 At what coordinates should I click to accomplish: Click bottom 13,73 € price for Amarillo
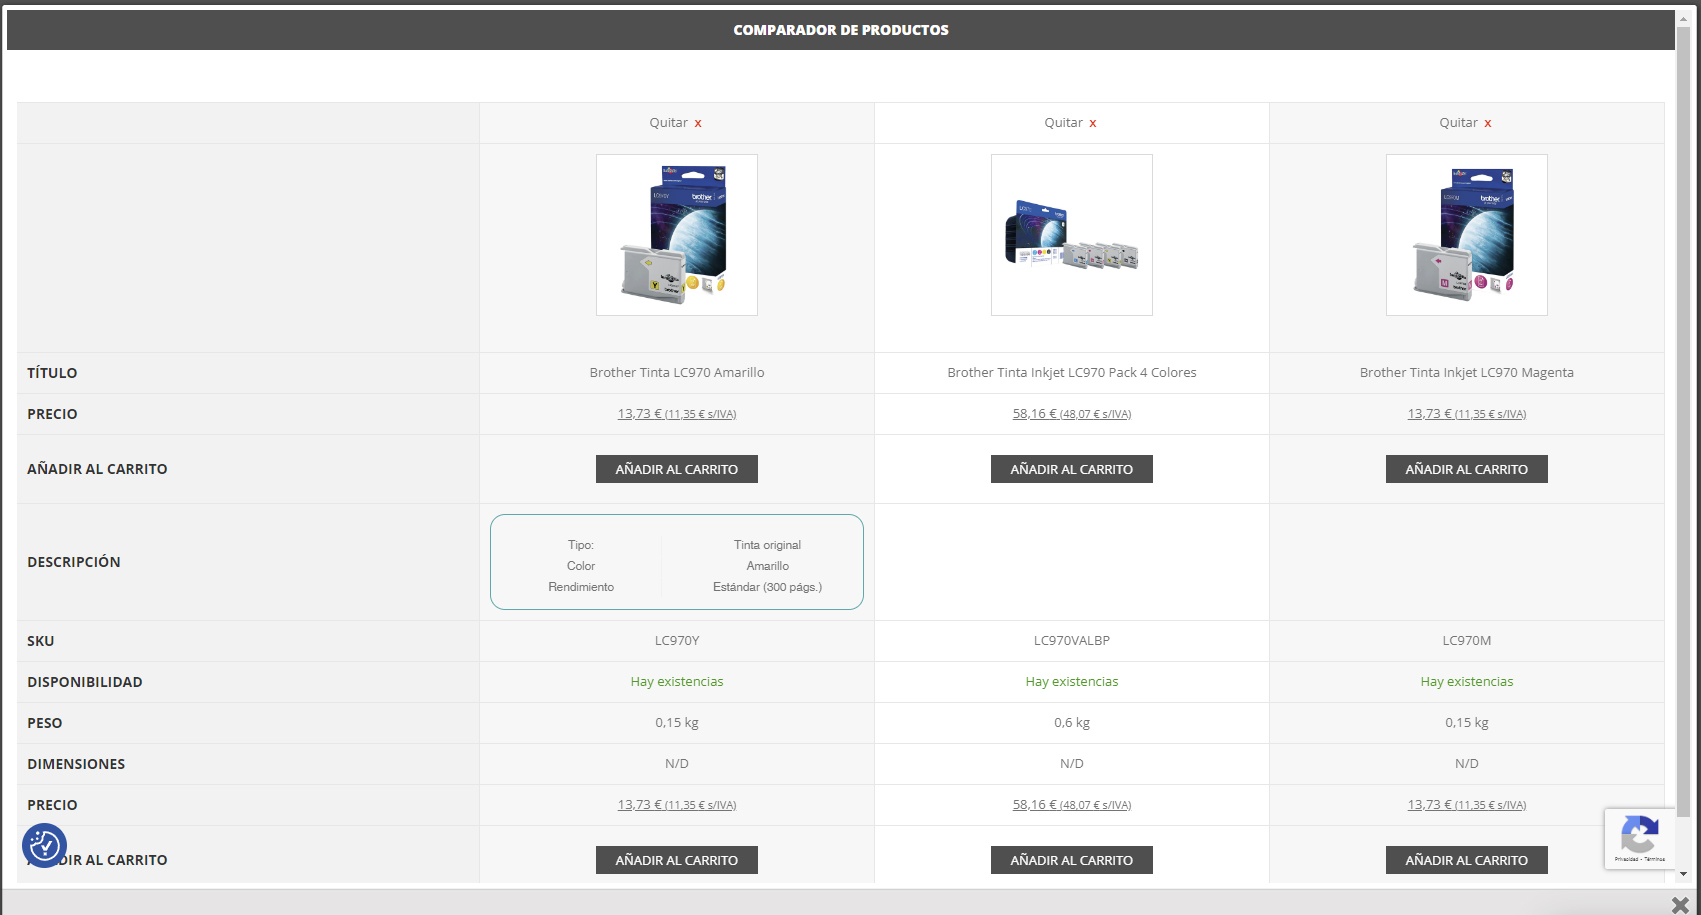tap(677, 805)
